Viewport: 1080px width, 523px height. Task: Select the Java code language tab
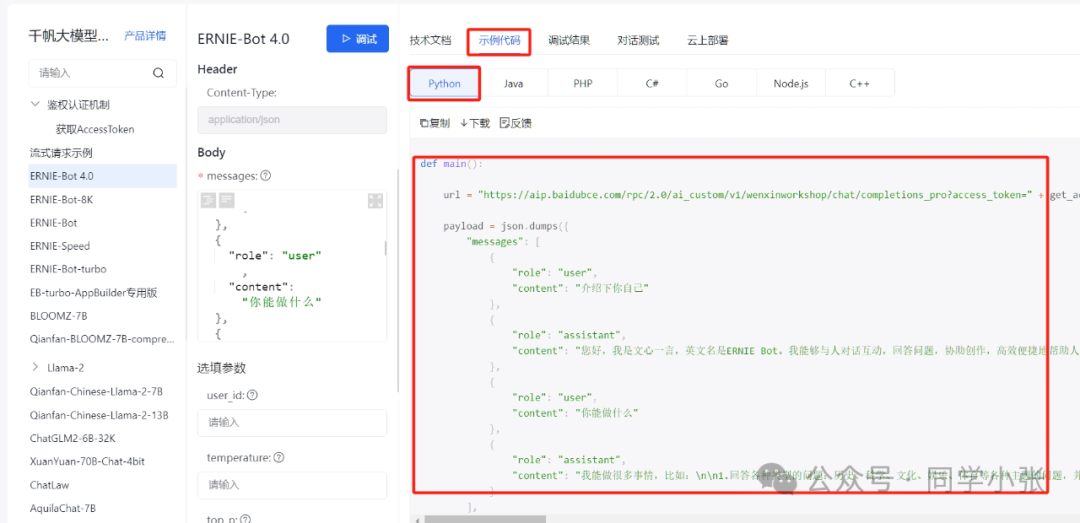pyautogui.click(x=513, y=83)
